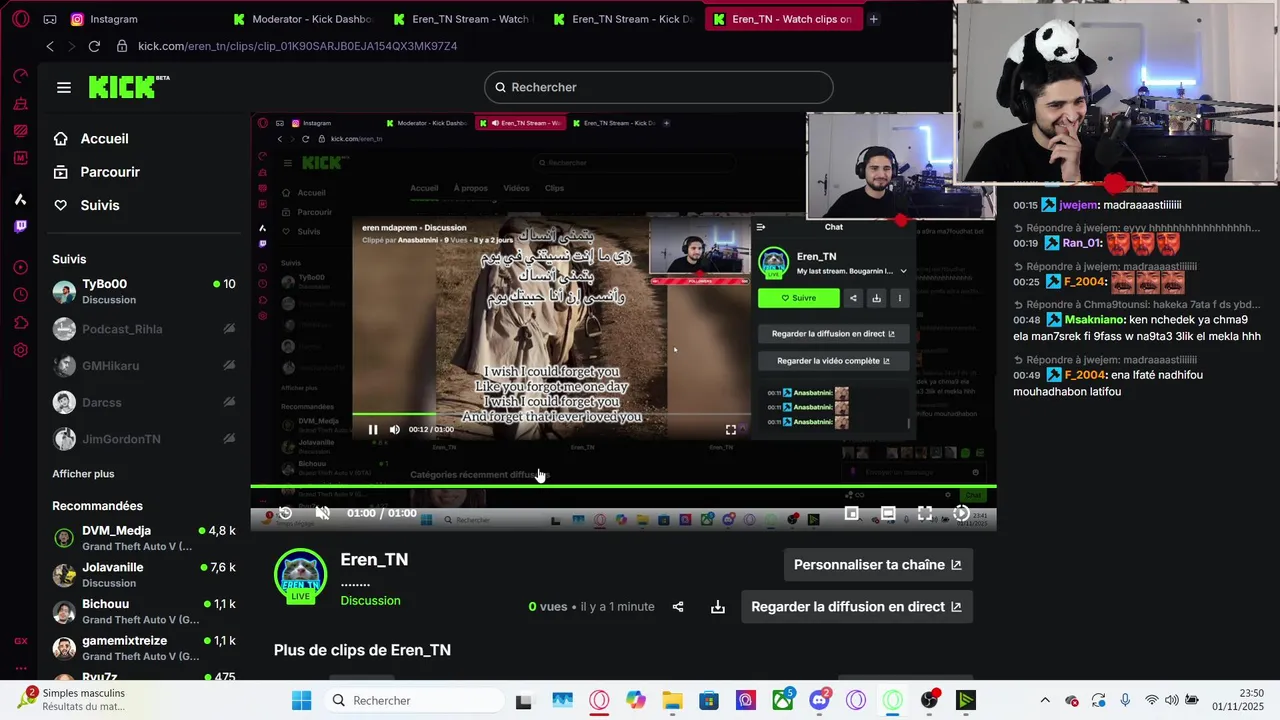Toggle clip fullscreen mode

925,513
